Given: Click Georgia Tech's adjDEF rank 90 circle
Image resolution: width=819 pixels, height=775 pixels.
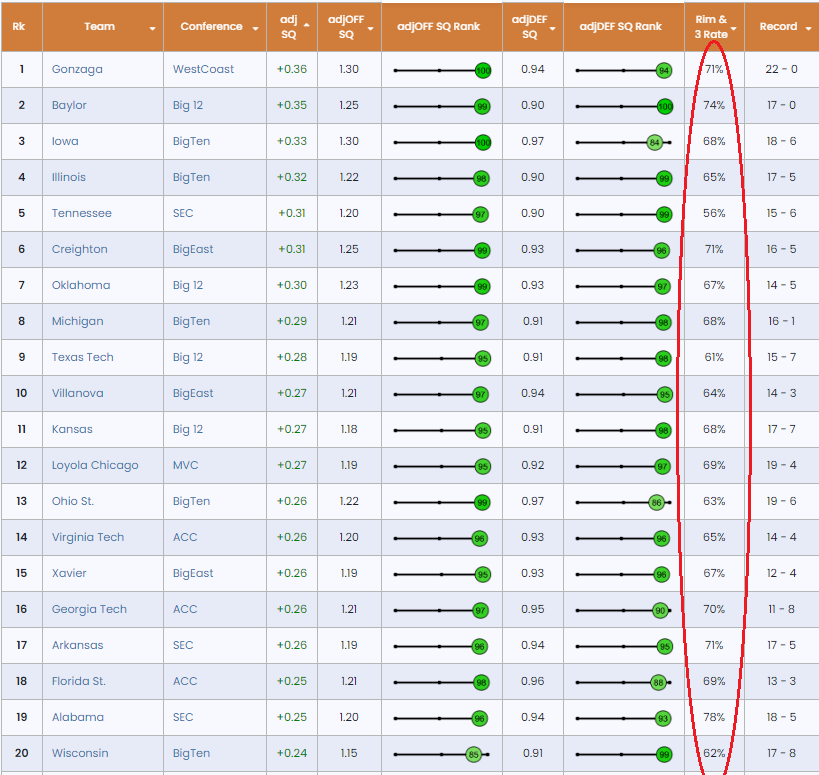Looking at the screenshot, I should point(660,610).
